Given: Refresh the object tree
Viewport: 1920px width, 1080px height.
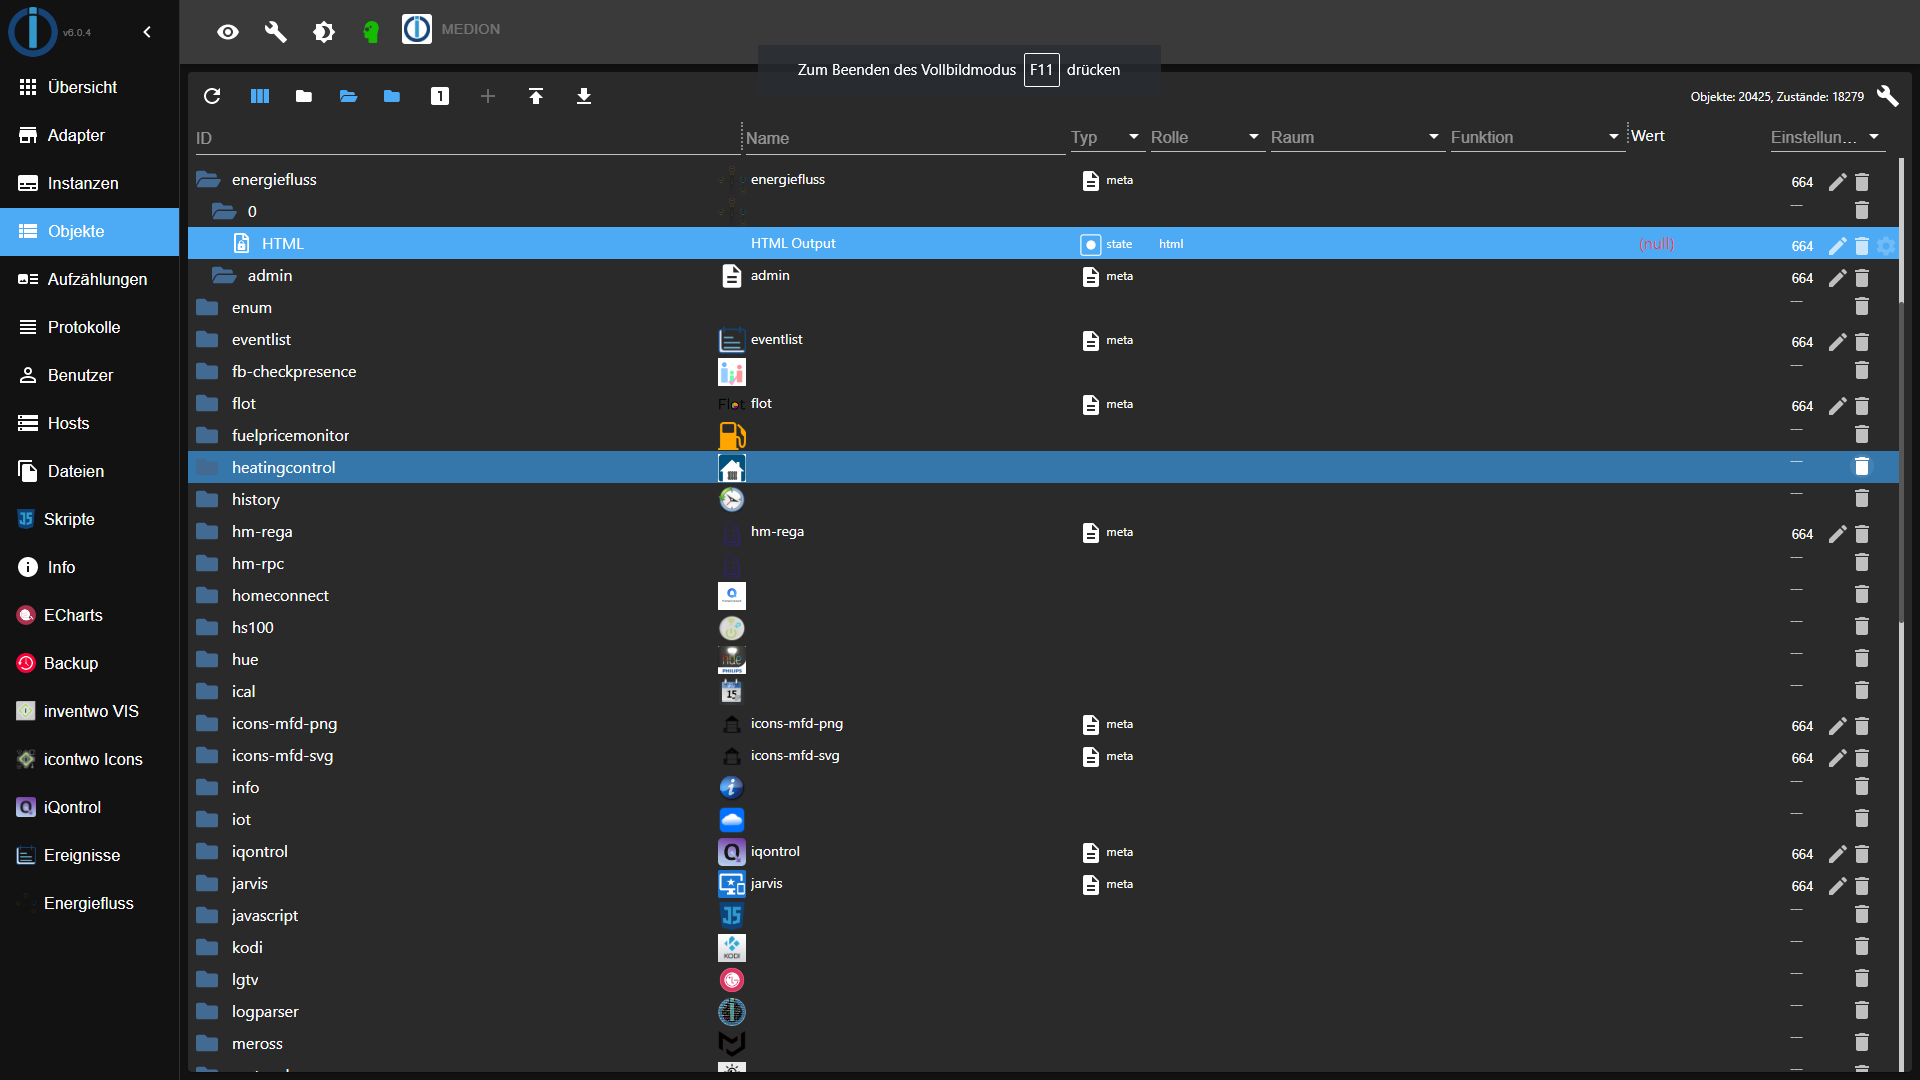Looking at the screenshot, I should tap(212, 96).
